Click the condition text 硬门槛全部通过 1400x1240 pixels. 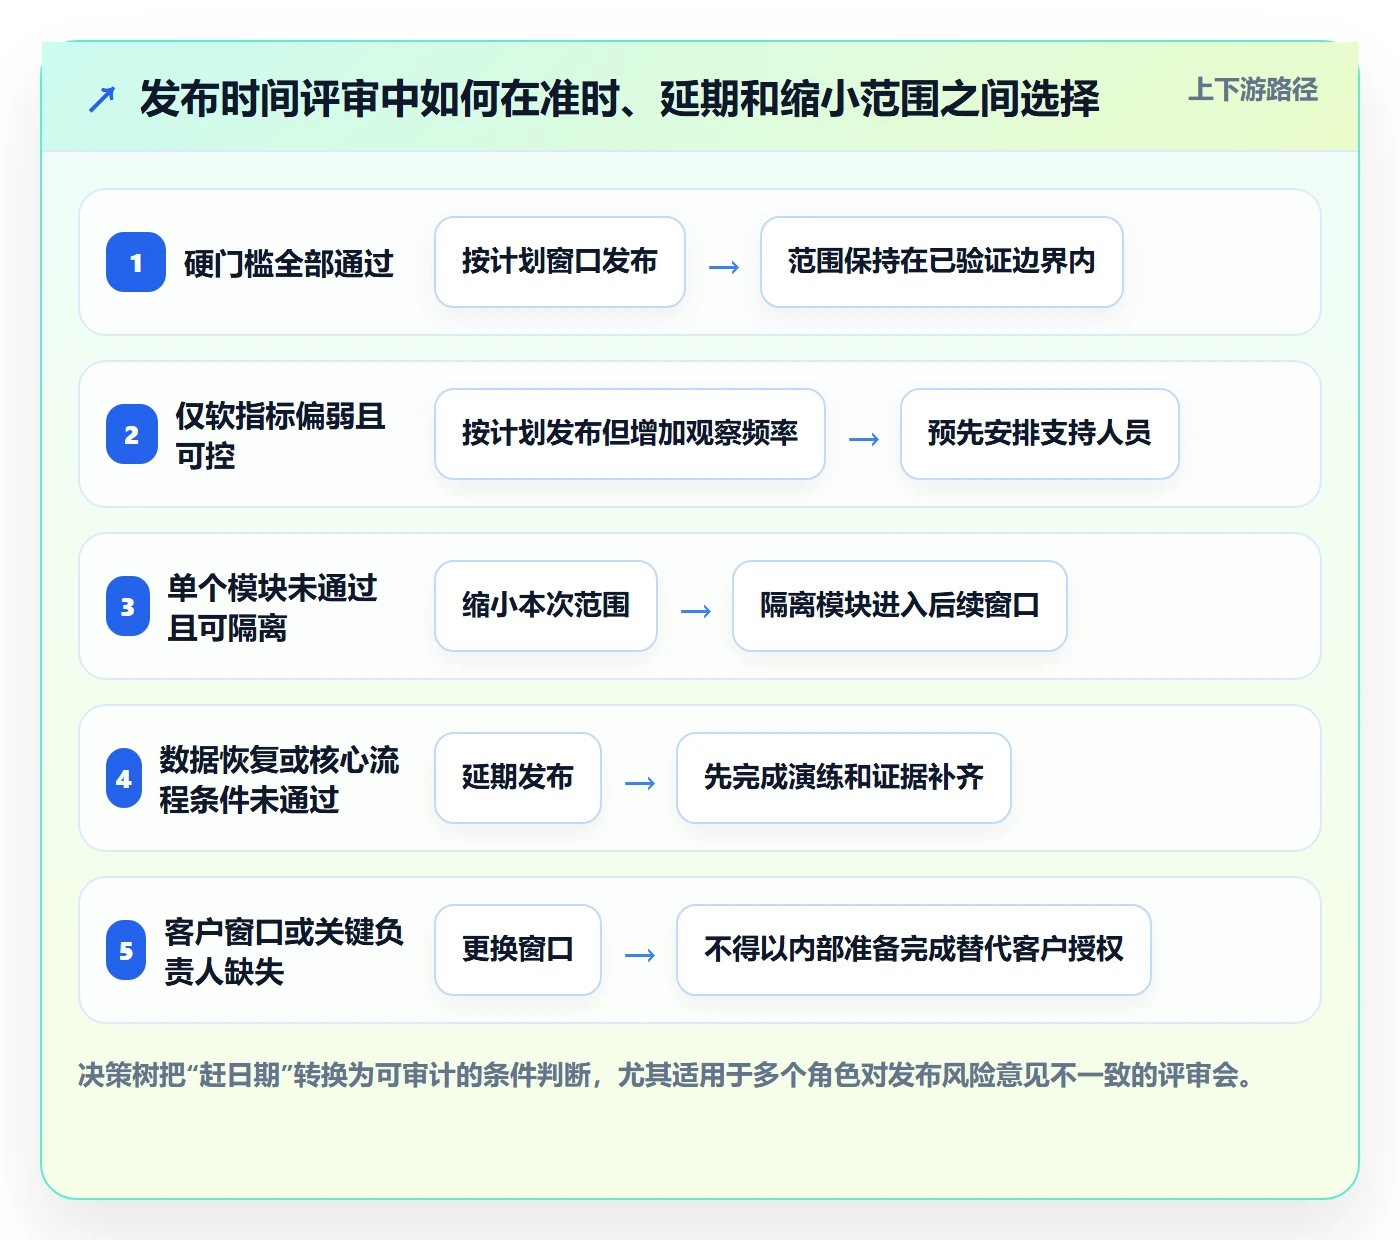[x=289, y=264]
